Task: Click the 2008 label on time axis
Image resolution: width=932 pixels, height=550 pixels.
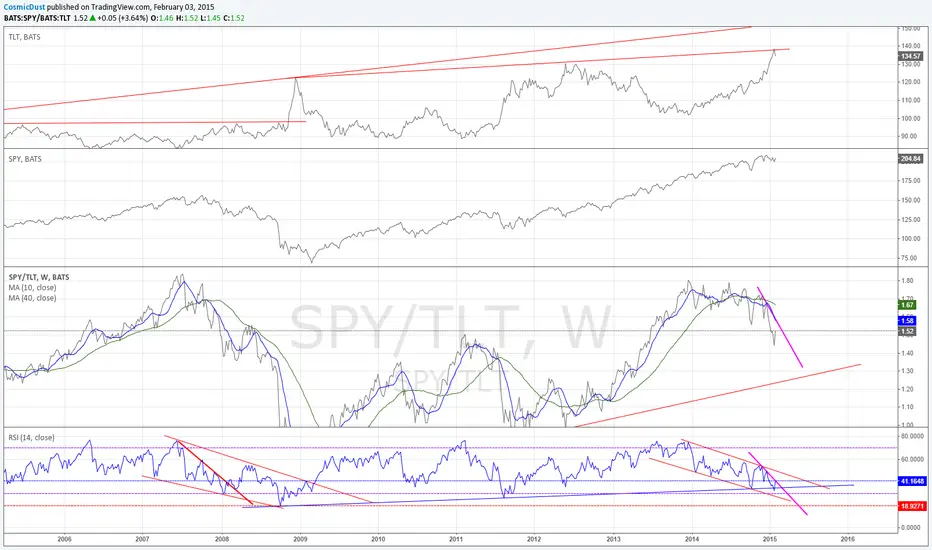Action: coord(222,539)
